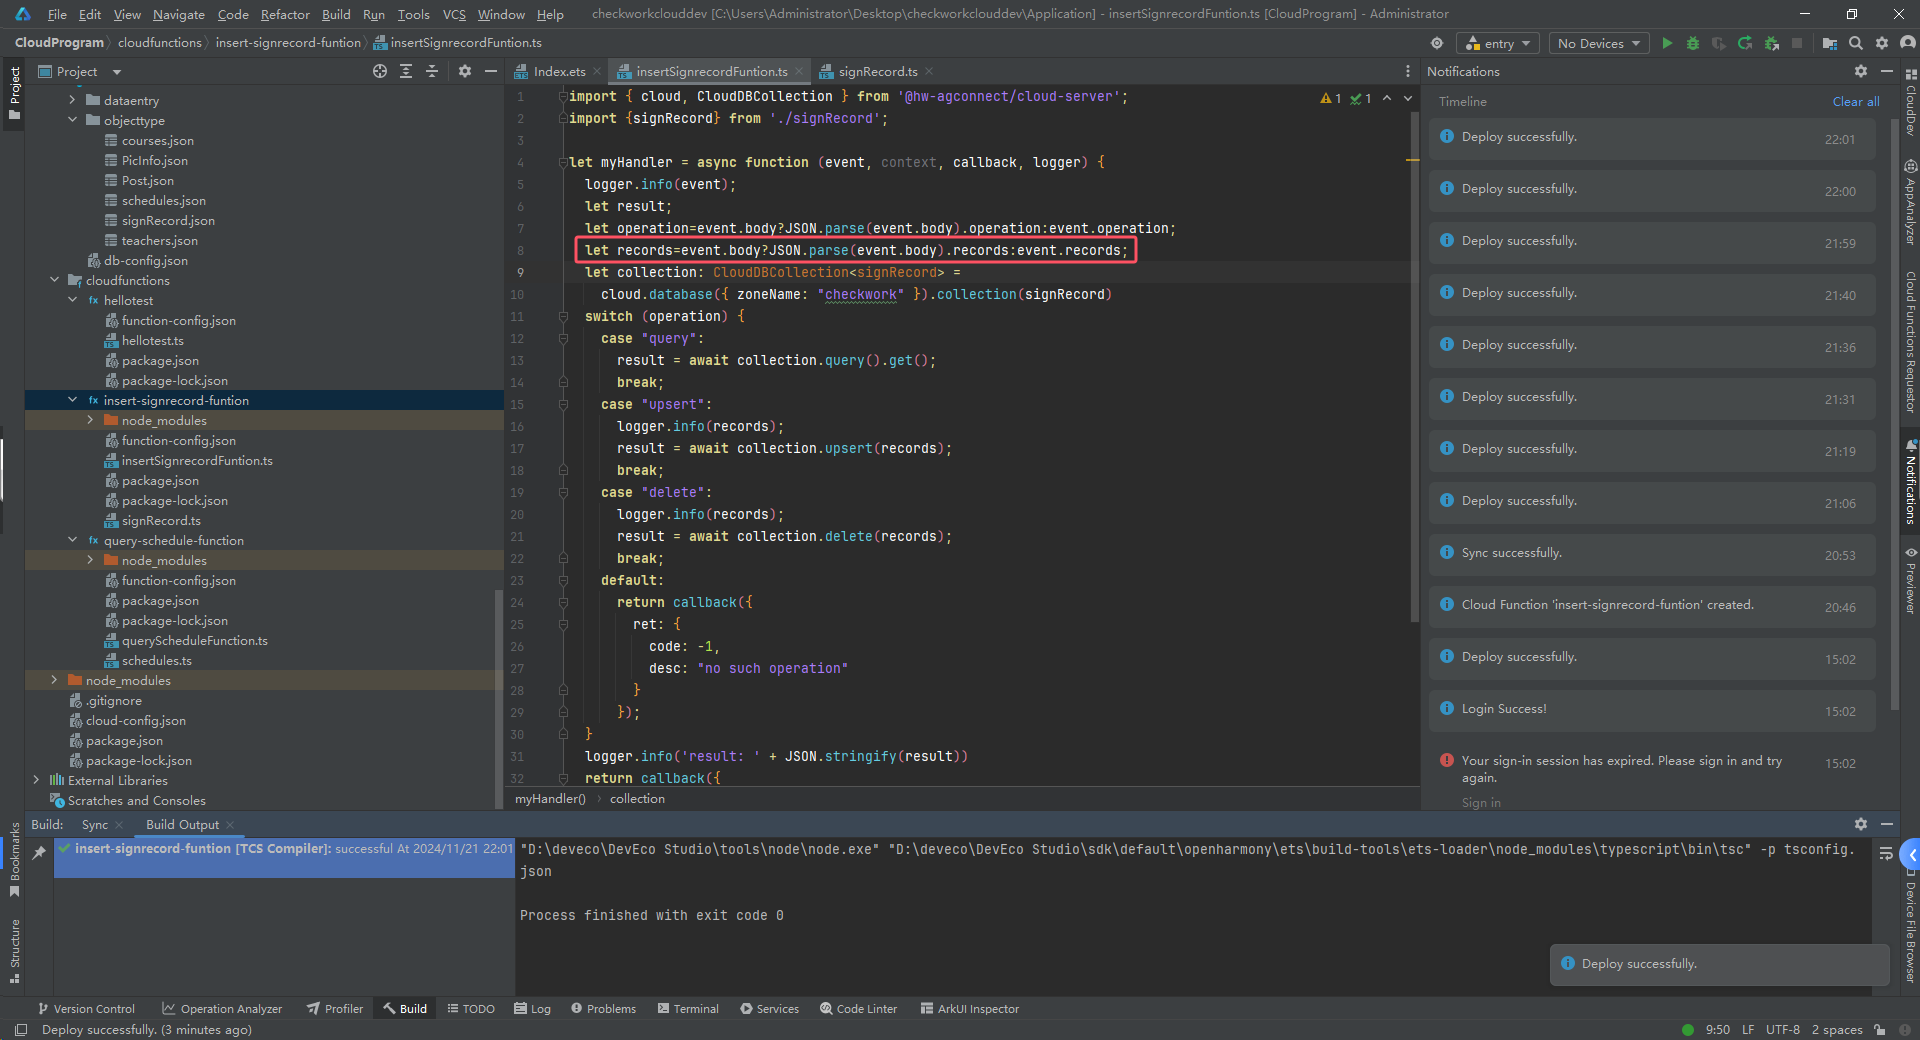
Task: Expand all nodes in Project panel
Action: 406,71
